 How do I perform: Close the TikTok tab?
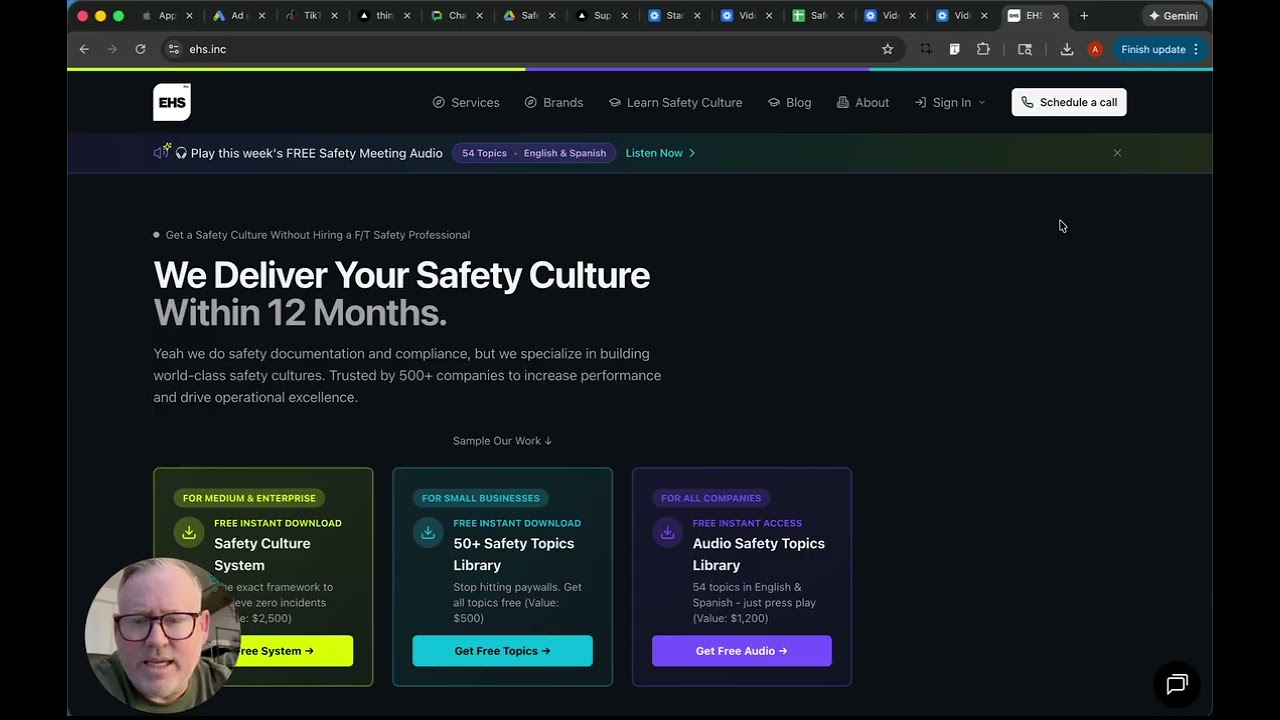click(335, 16)
